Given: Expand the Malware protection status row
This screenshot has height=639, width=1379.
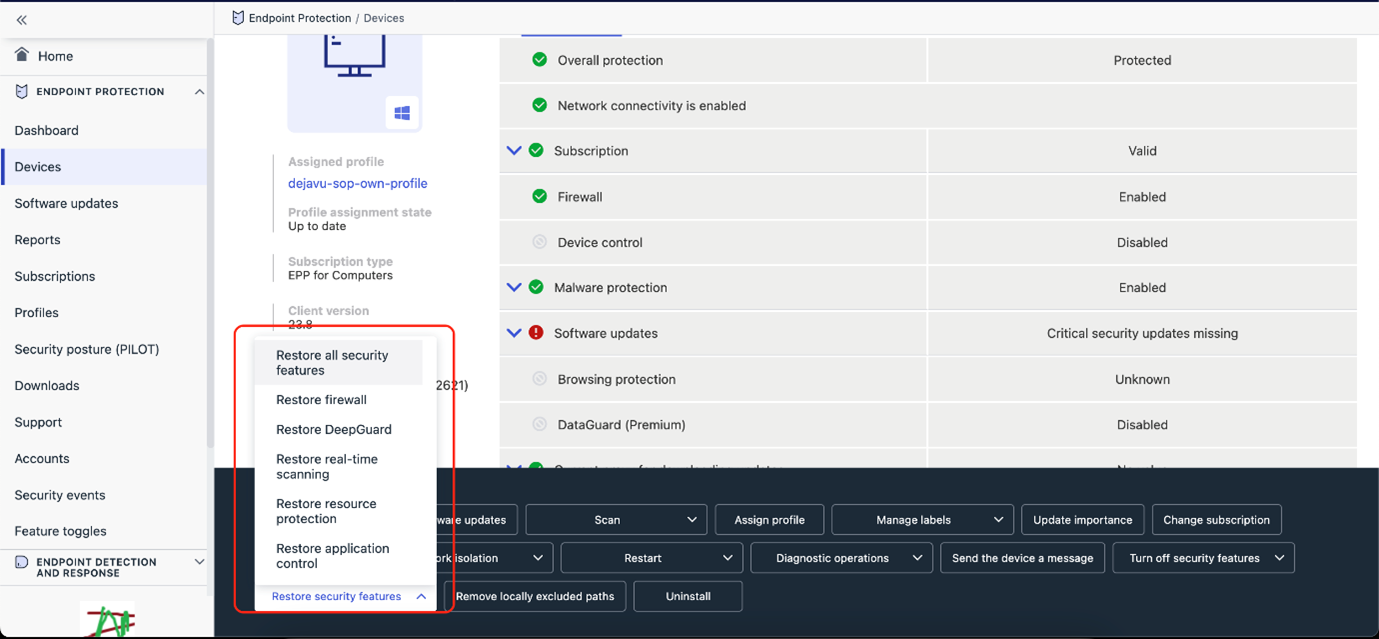Looking at the screenshot, I should click(x=514, y=287).
